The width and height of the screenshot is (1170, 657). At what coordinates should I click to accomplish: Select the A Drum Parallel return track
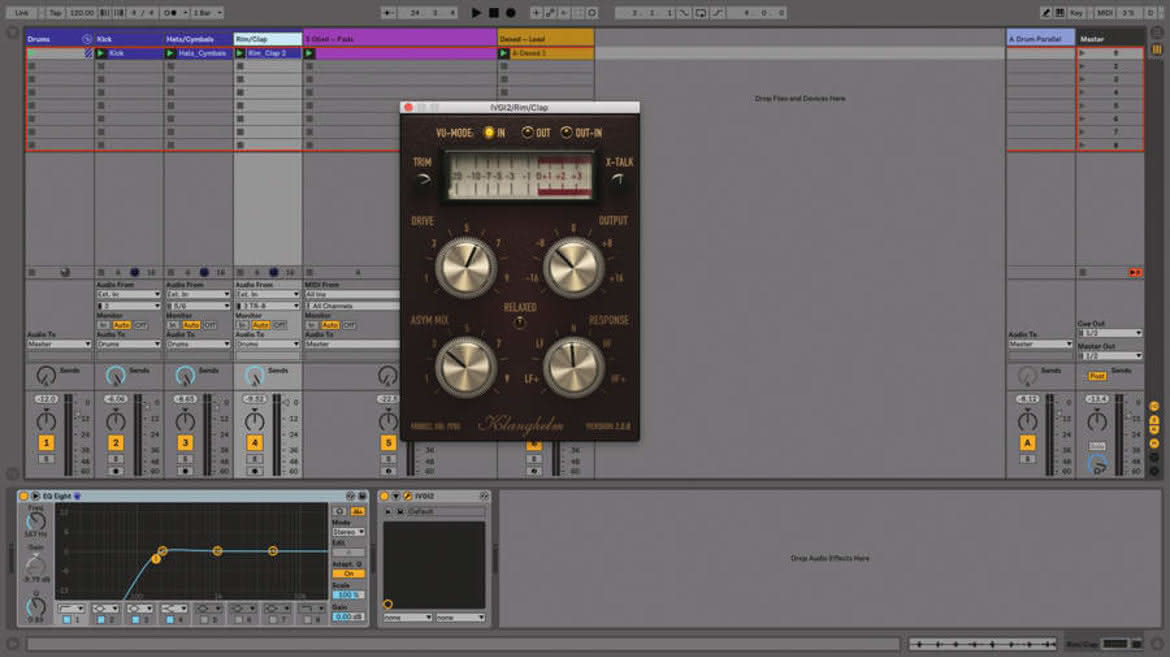tap(1040, 39)
